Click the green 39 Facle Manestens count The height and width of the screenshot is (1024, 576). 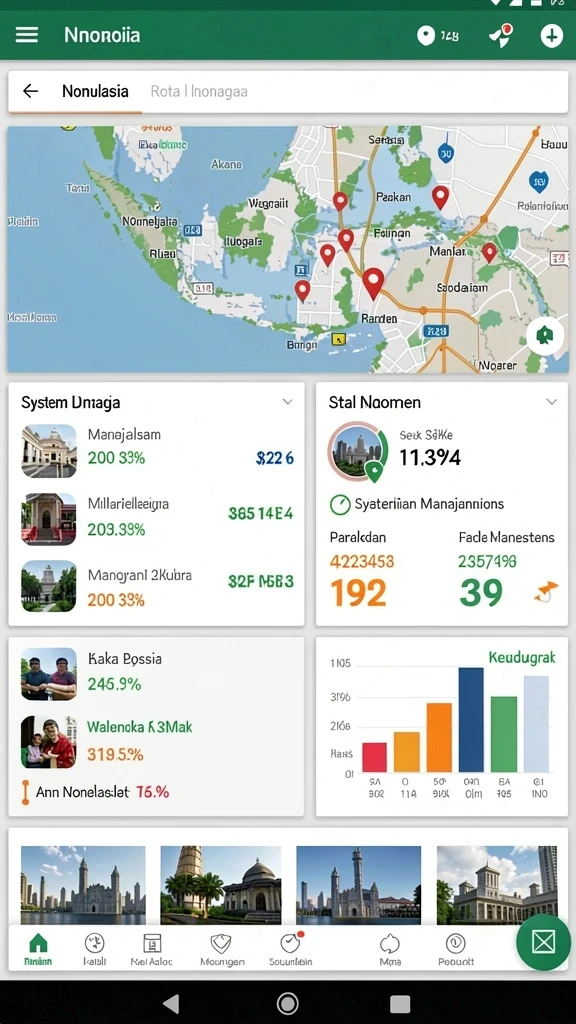481,593
